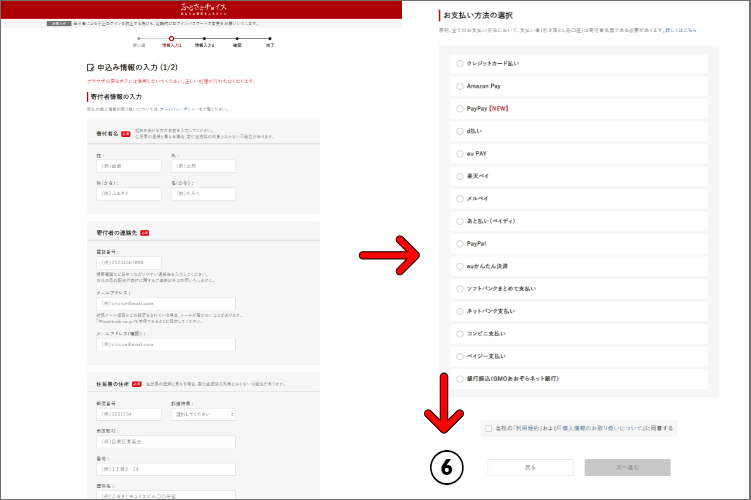Choose PayPal payment option
The width and height of the screenshot is (751, 500).
coord(460,243)
